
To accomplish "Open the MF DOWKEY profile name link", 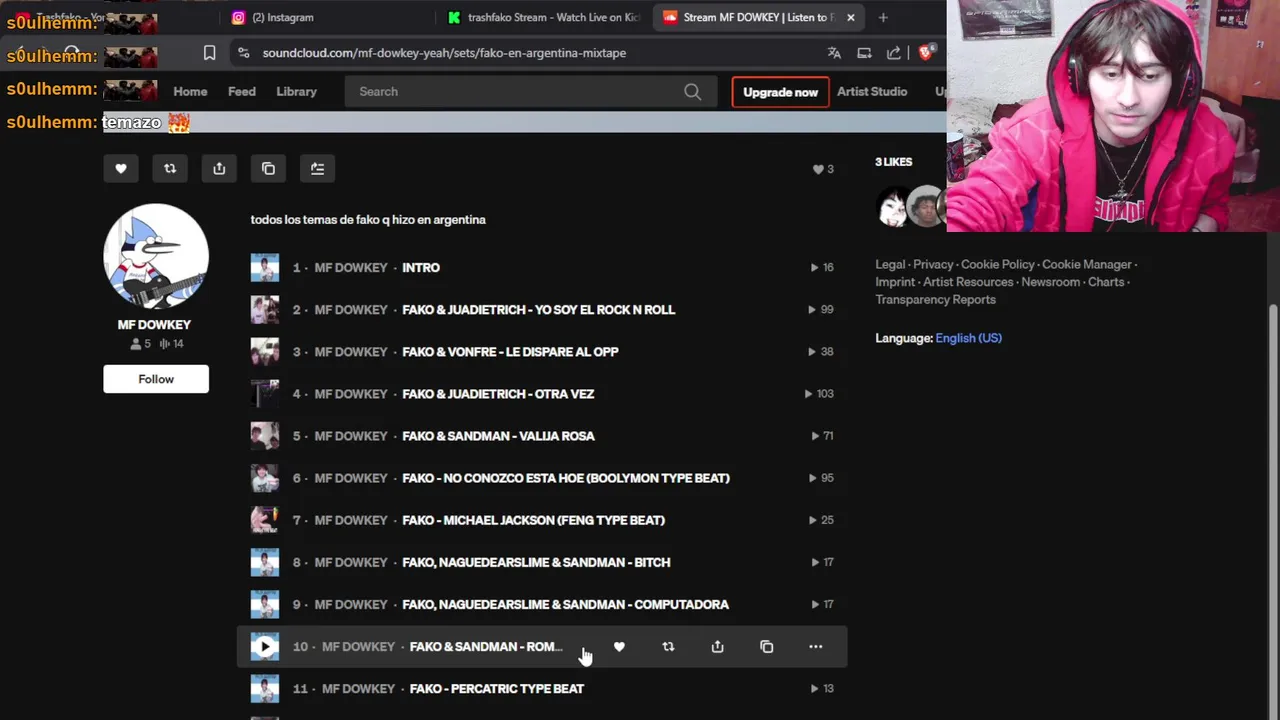I will tap(154, 325).
